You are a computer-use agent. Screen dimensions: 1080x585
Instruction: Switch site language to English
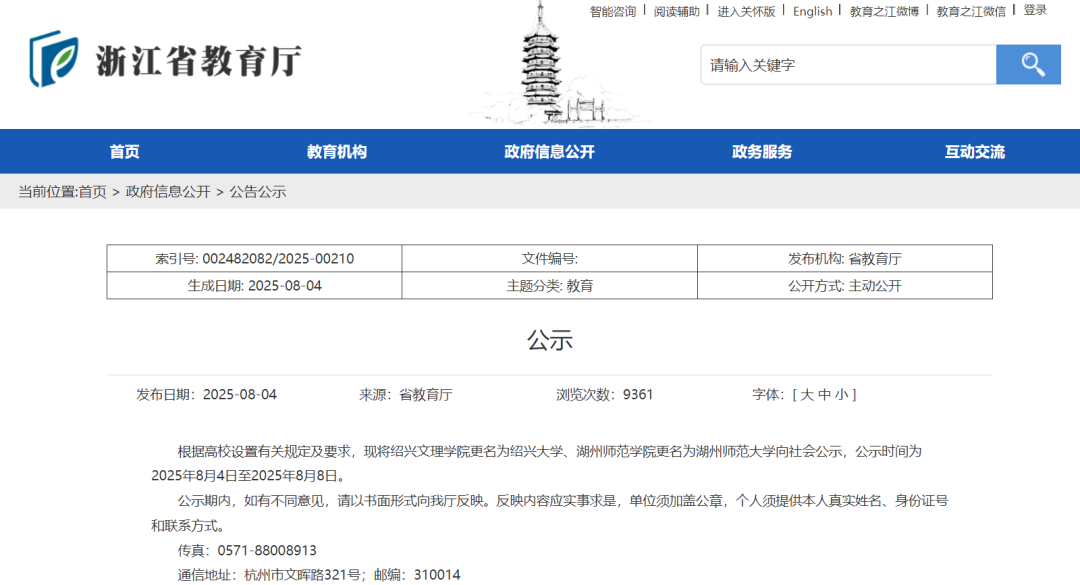[x=812, y=11]
